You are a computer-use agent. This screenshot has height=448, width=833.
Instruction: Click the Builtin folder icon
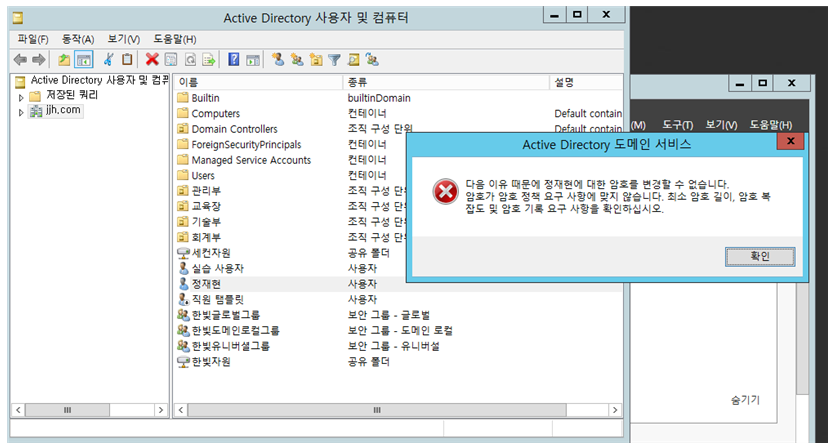pyautogui.click(x=183, y=98)
